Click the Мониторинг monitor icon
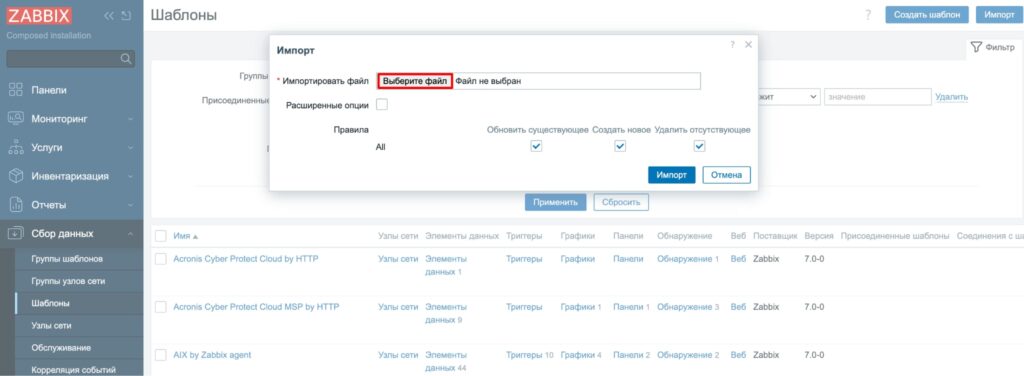This screenshot has height=376, width=1024. coord(16,119)
